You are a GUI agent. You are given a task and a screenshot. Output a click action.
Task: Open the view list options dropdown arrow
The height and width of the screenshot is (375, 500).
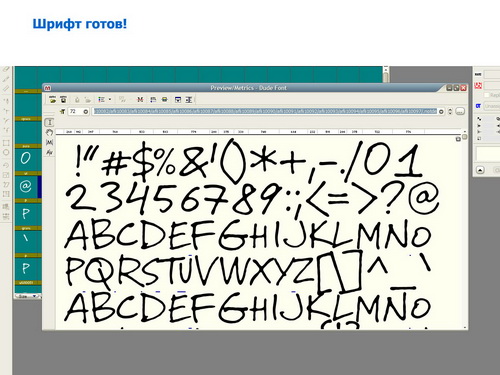point(110,99)
